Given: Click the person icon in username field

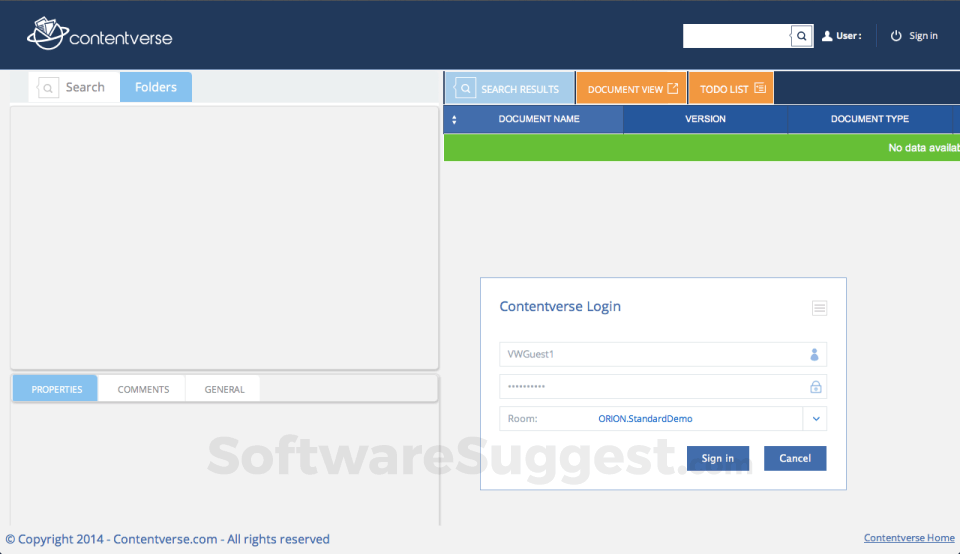Looking at the screenshot, I should tap(814, 354).
